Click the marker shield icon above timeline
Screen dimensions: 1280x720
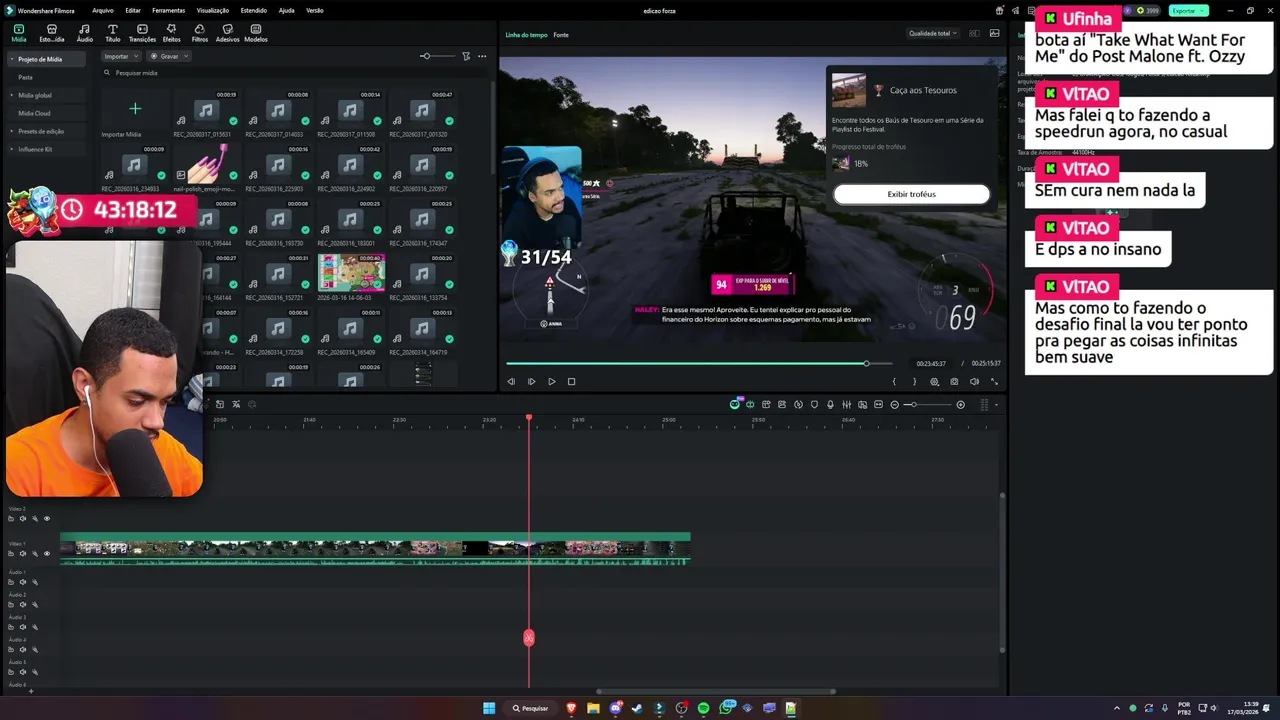(814, 404)
